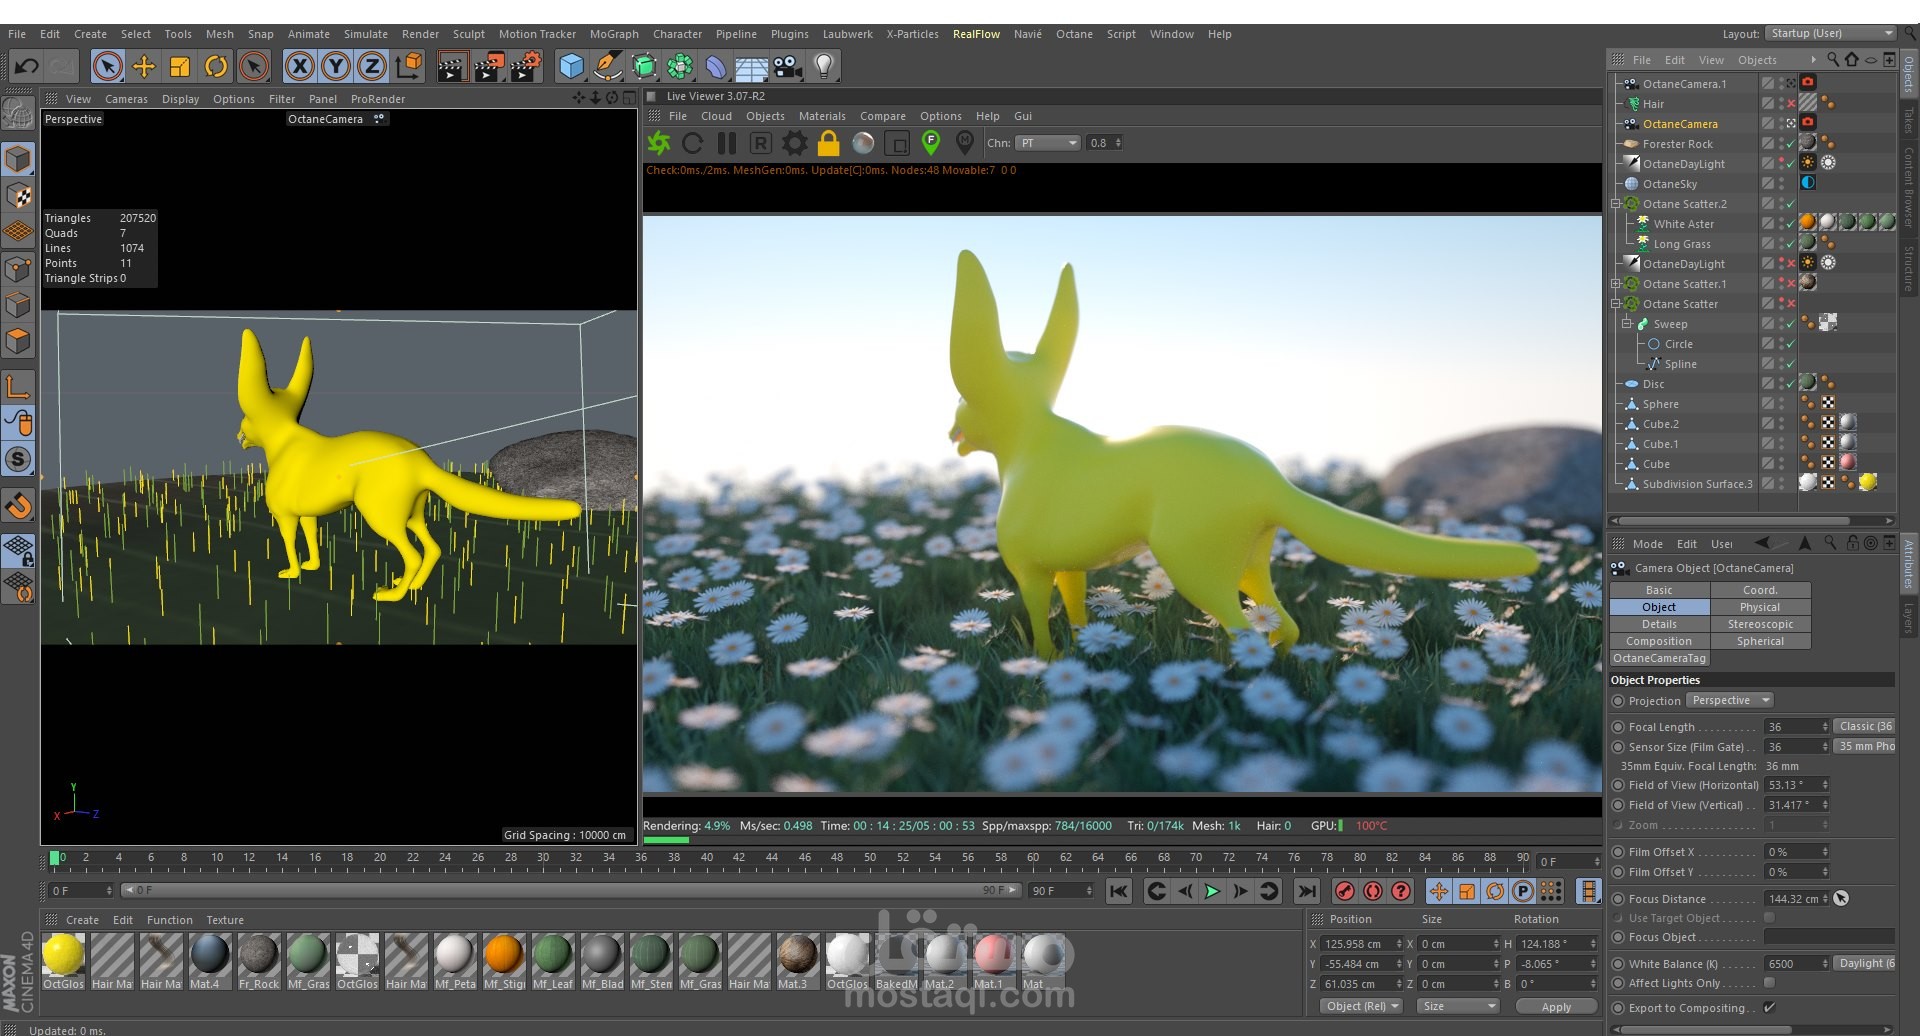Image resolution: width=1920 pixels, height=1036 pixels.
Task: Open the Projection dropdown showing Perspective
Action: (1730, 700)
